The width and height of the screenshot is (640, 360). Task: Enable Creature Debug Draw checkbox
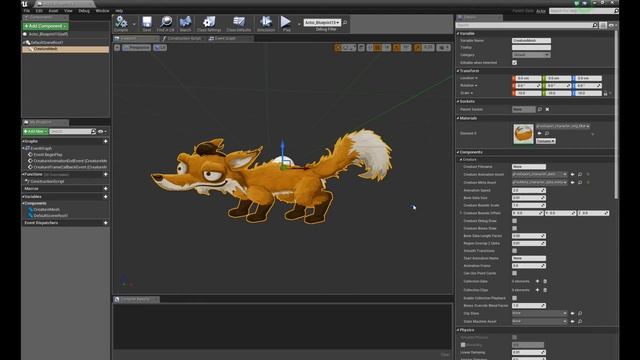(x=514, y=221)
